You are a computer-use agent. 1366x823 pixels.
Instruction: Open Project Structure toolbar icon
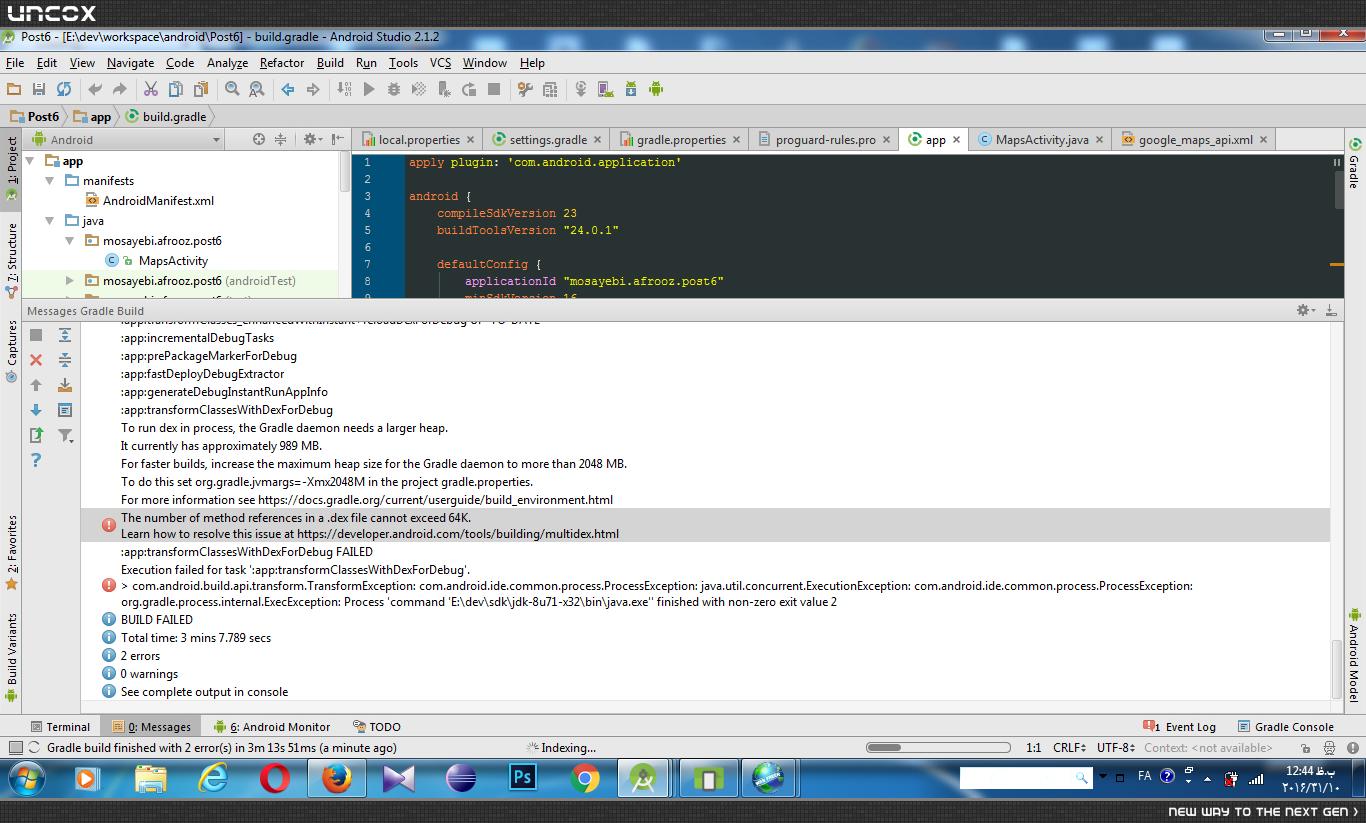[550, 89]
